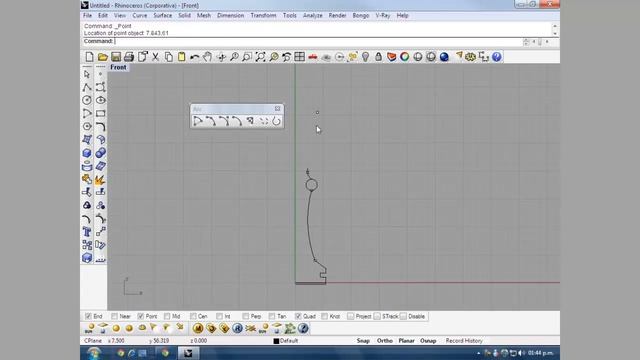The image size is (640, 360).
Task: Uncheck the End osnap checkbox
Action: (x=88, y=316)
